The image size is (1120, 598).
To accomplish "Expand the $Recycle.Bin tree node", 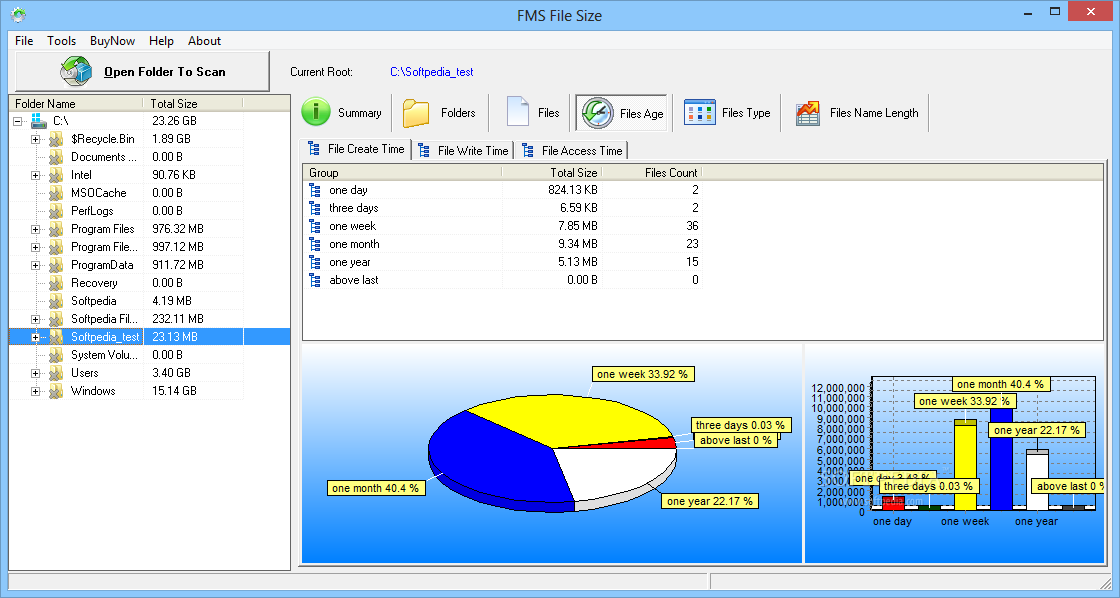I will pos(35,139).
